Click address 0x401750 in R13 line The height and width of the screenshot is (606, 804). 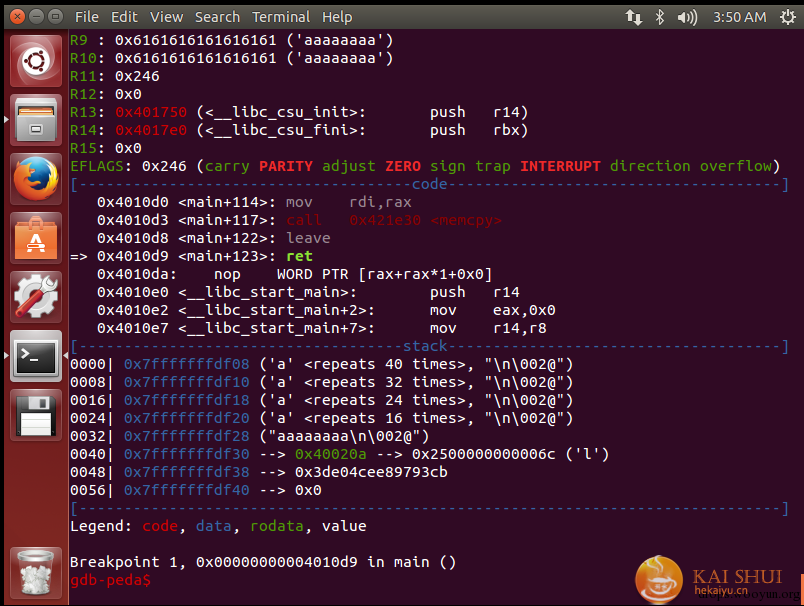151,112
